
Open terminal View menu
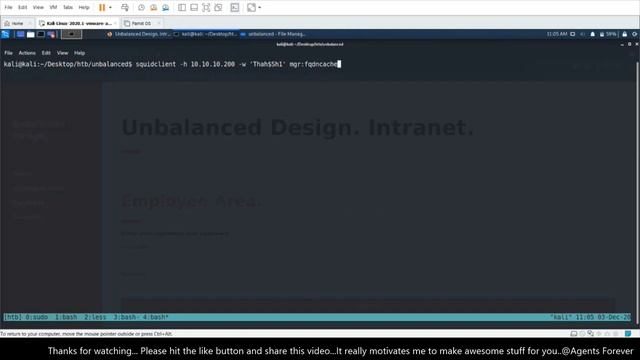tap(62, 53)
